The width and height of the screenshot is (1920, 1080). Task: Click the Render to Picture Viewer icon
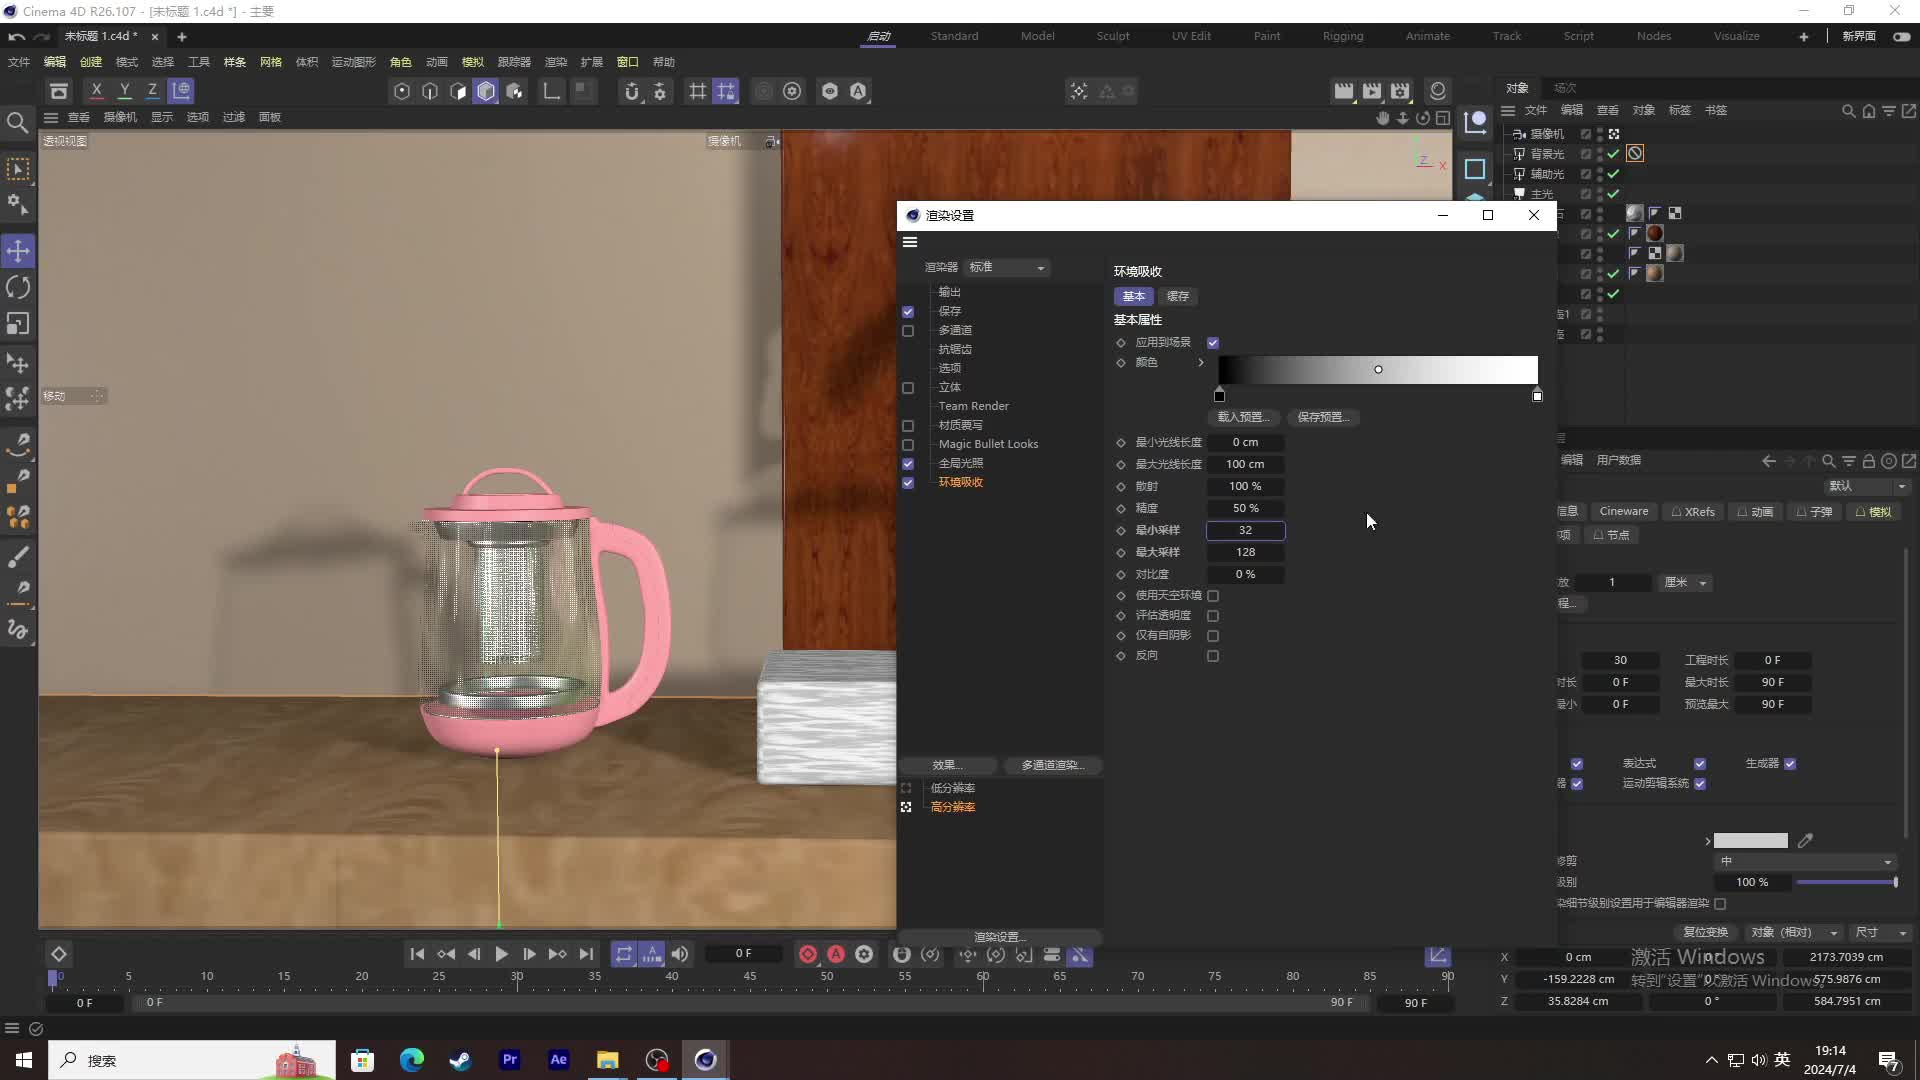pyautogui.click(x=1372, y=91)
